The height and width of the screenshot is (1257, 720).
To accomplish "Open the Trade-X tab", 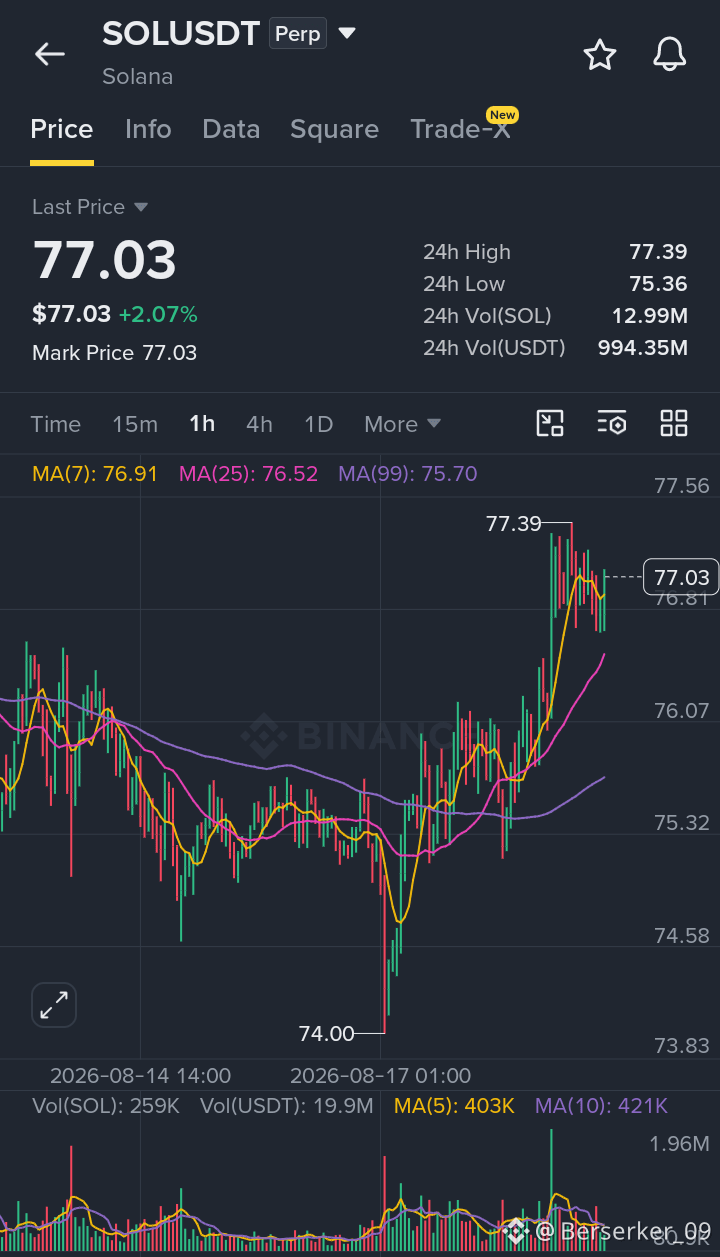I will point(461,129).
